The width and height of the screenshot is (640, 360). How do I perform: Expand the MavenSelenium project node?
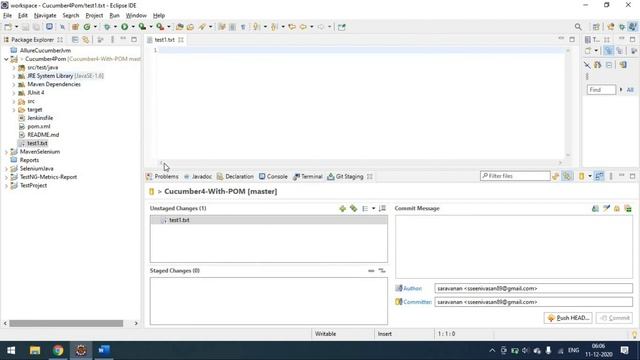6,152
